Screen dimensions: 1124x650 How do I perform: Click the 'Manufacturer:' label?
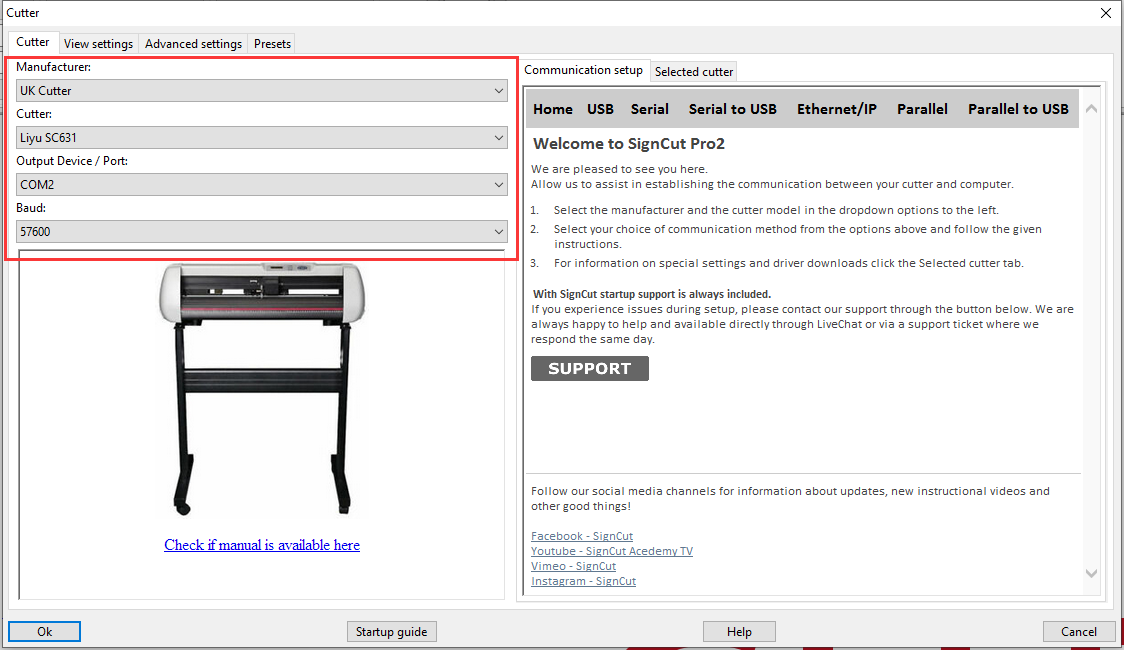click(x=53, y=67)
